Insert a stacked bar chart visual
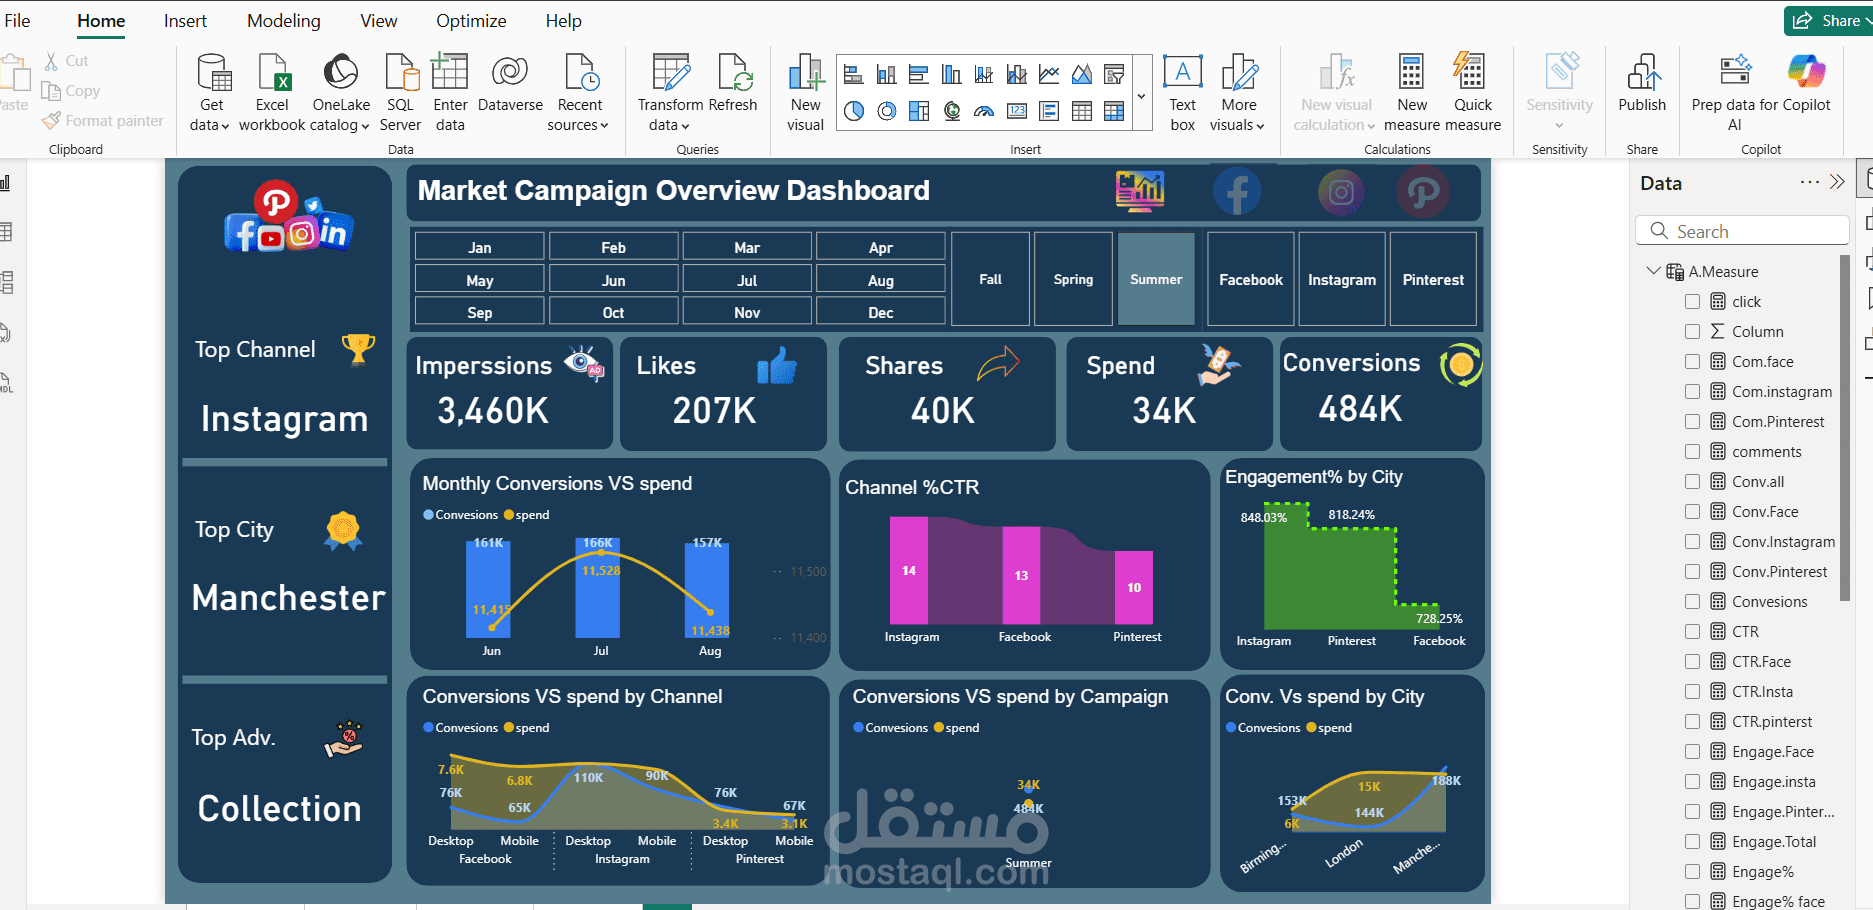Screen dimensions: 1873x910 (x=853, y=74)
